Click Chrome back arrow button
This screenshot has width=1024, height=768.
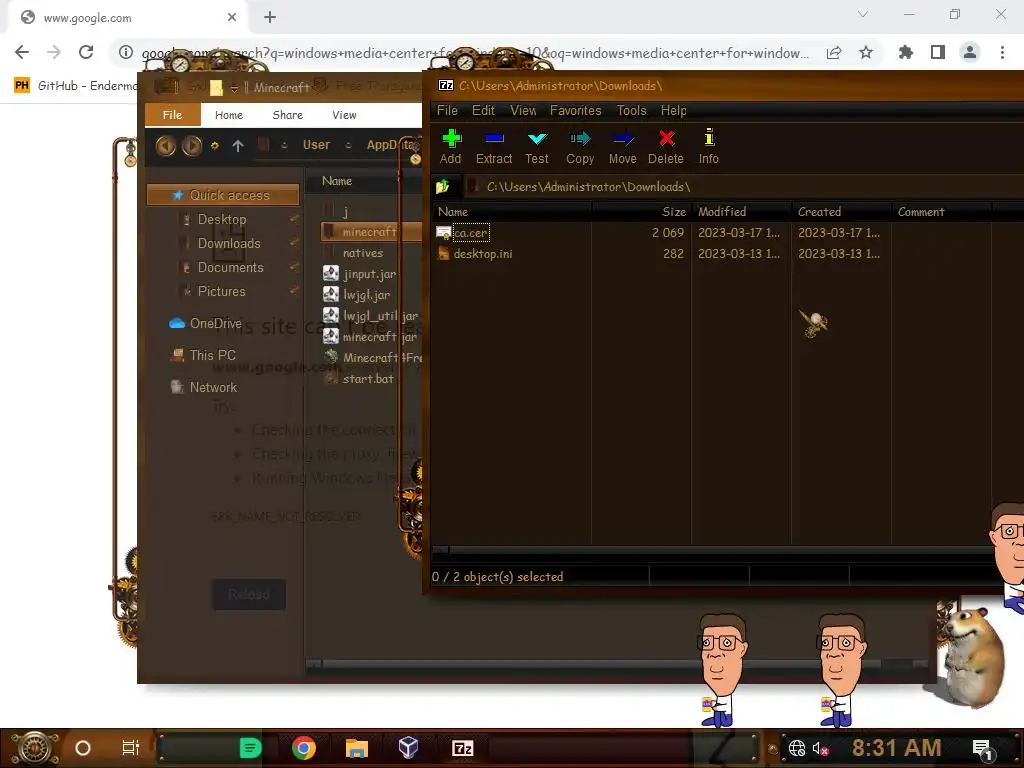22,52
